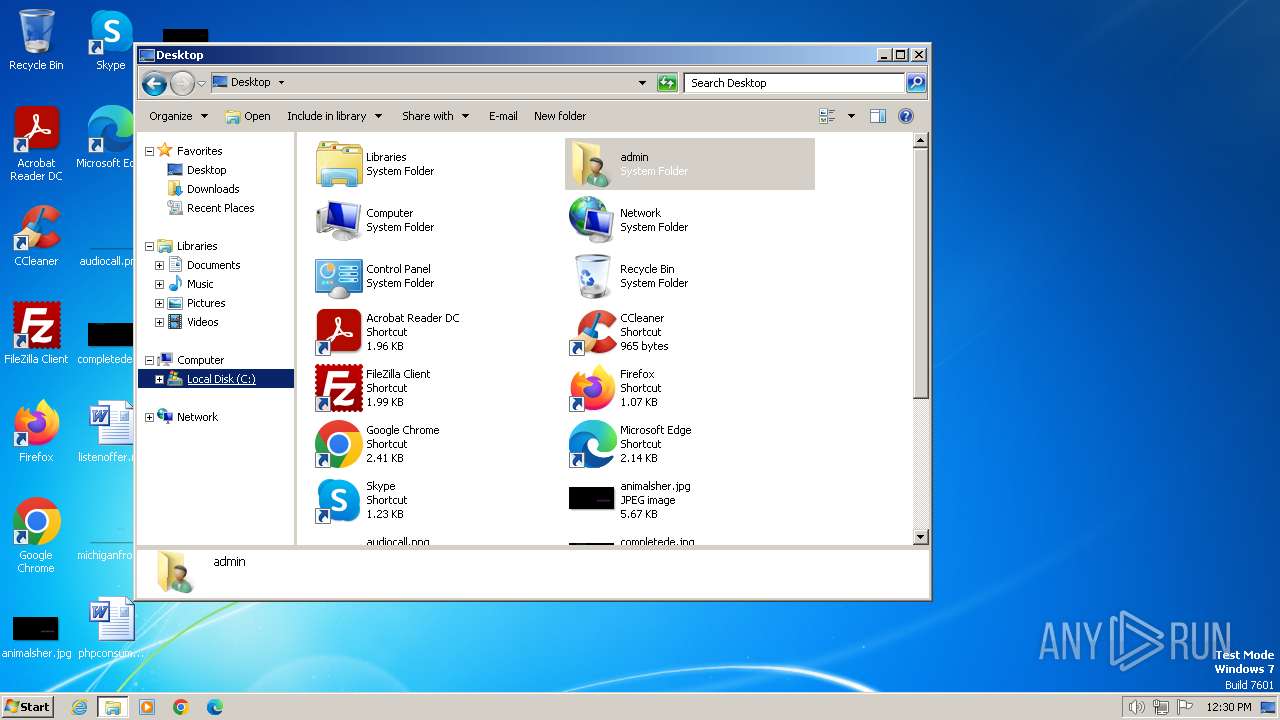This screenshot has height=720, width=1280.
Task: Expand Local Disk (C:) node
Action: [x=159, y=379]
